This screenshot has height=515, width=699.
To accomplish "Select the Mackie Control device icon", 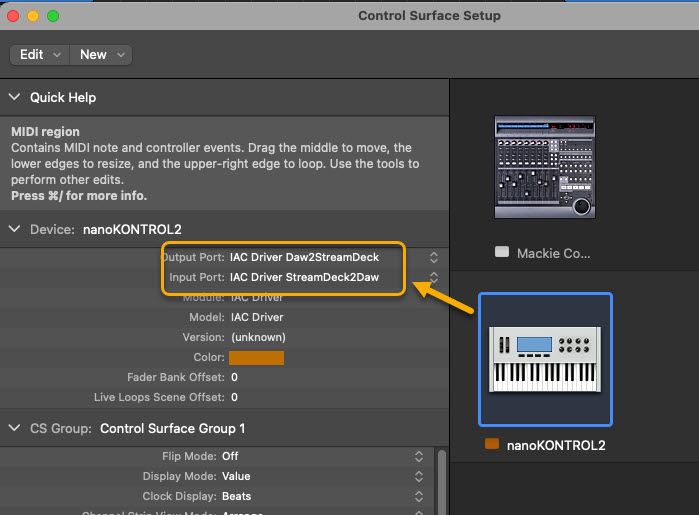I will [x=545, y=167].
